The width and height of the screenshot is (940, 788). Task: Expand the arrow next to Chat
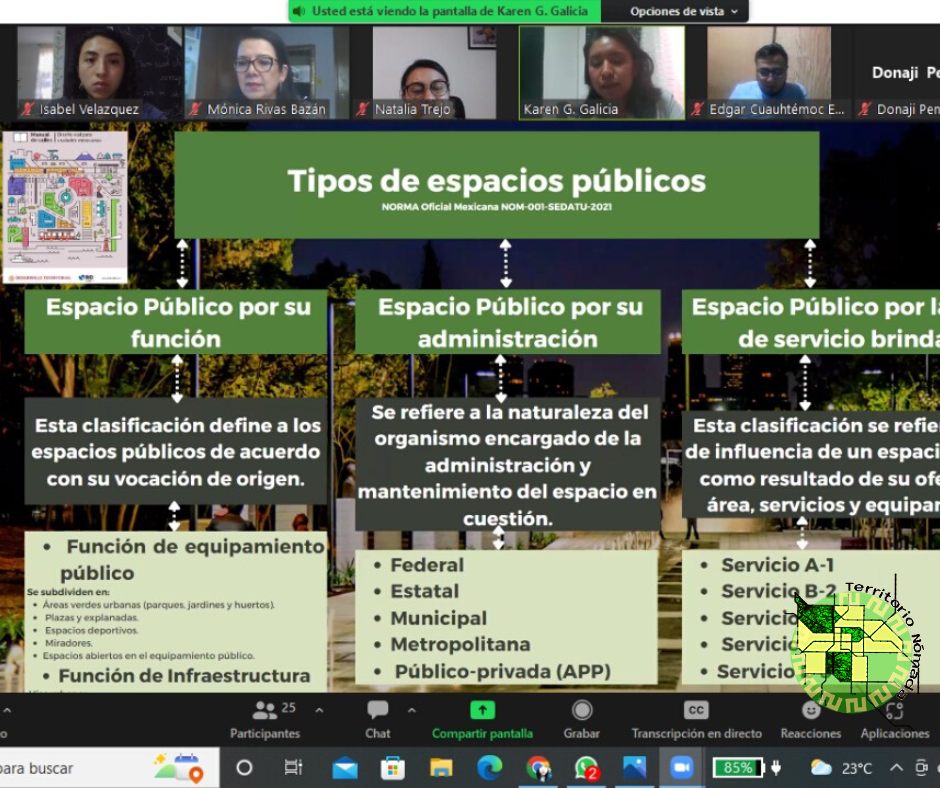(412, 710)
